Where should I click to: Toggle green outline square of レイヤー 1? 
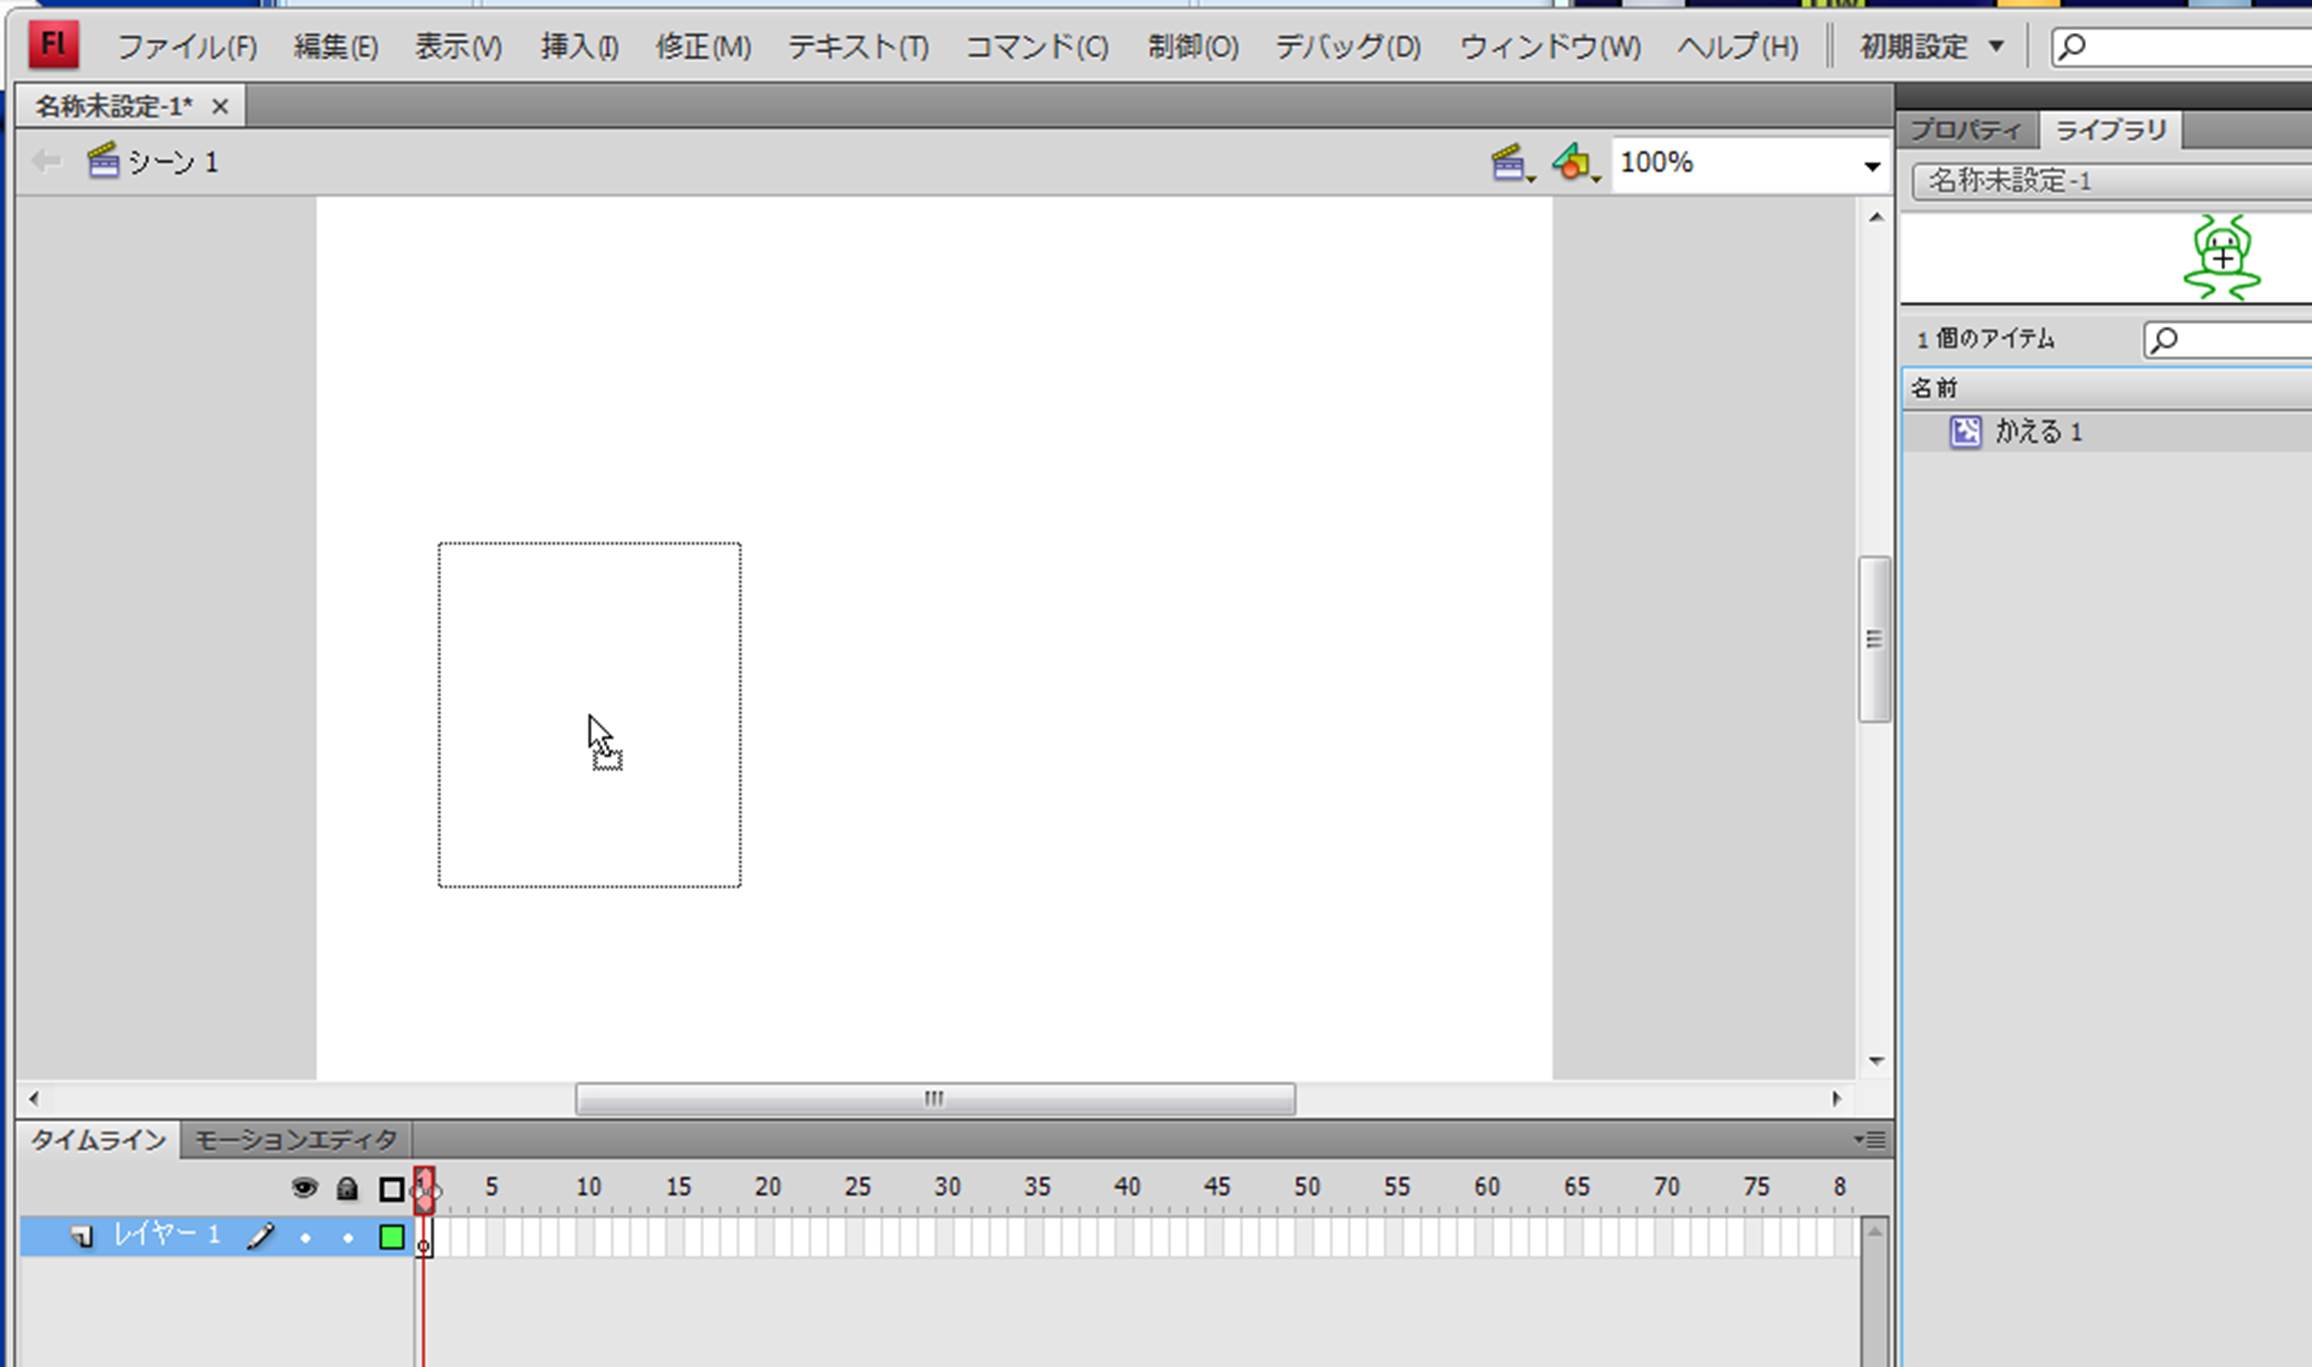point(392,1237)
